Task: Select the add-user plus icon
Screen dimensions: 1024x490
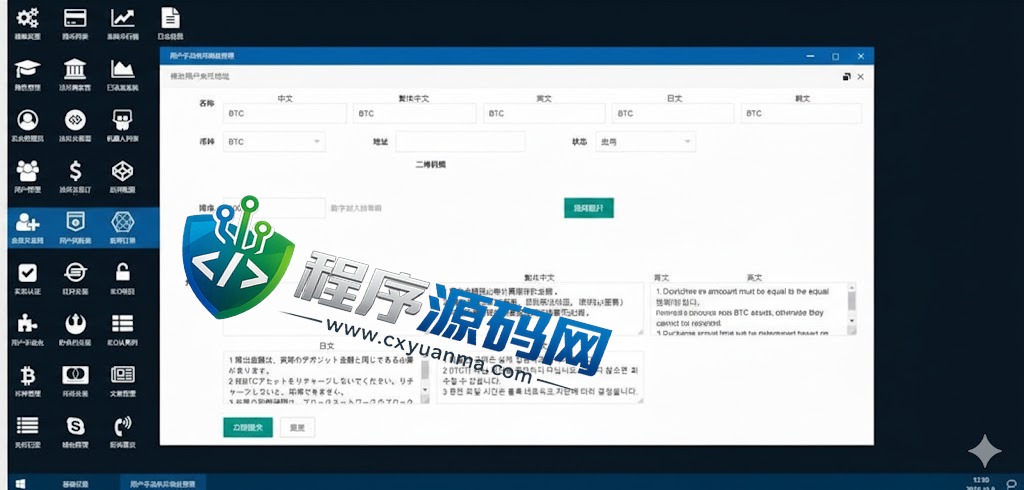Action: (x=27, y=222)
